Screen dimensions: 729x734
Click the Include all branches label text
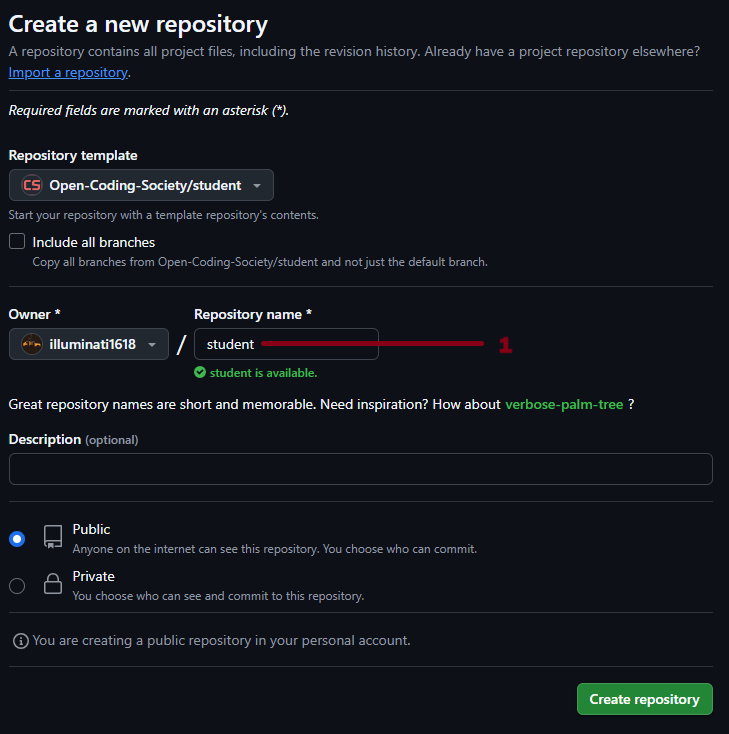94,242
